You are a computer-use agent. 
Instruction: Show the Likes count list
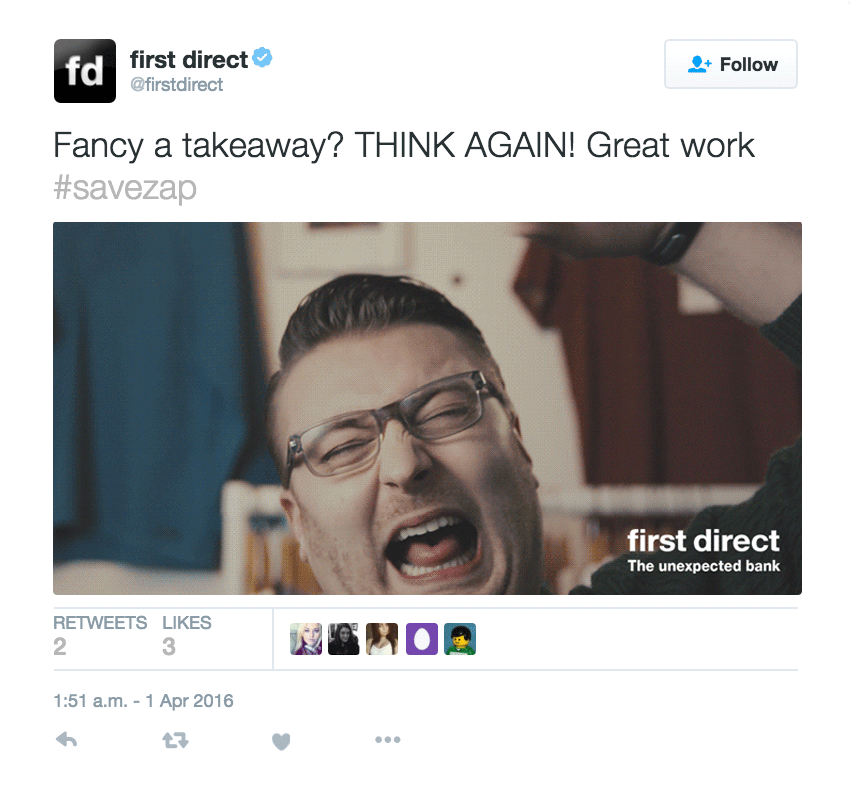186,635
